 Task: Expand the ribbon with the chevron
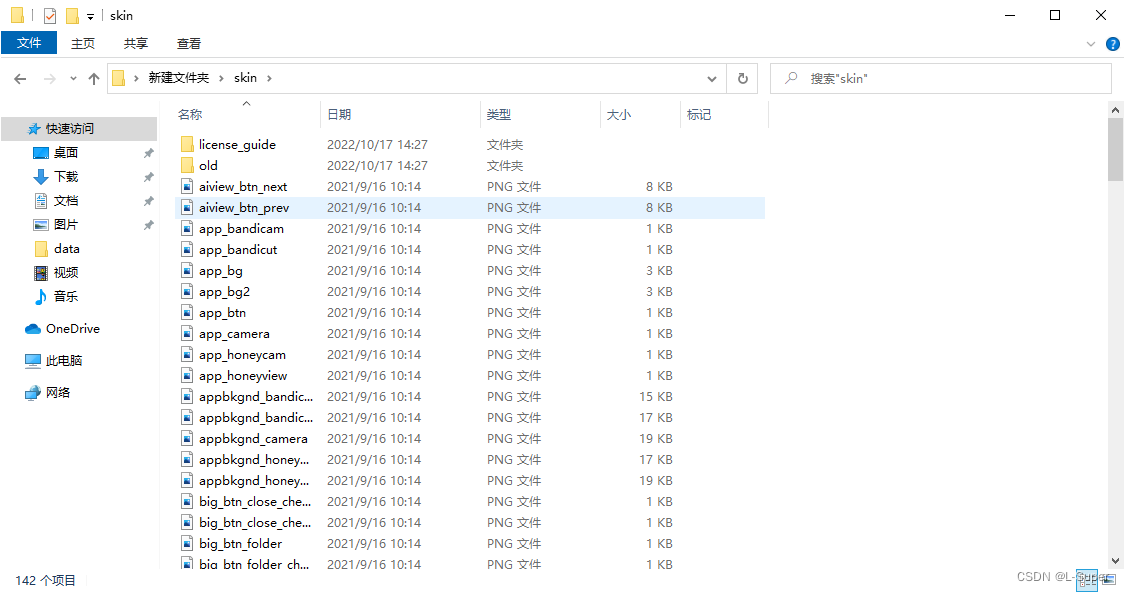click(1091, 44)
